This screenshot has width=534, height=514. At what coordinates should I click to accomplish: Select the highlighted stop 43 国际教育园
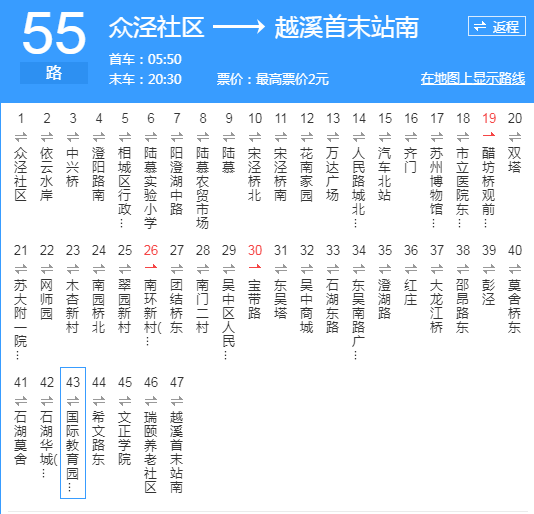click(73, 433)
